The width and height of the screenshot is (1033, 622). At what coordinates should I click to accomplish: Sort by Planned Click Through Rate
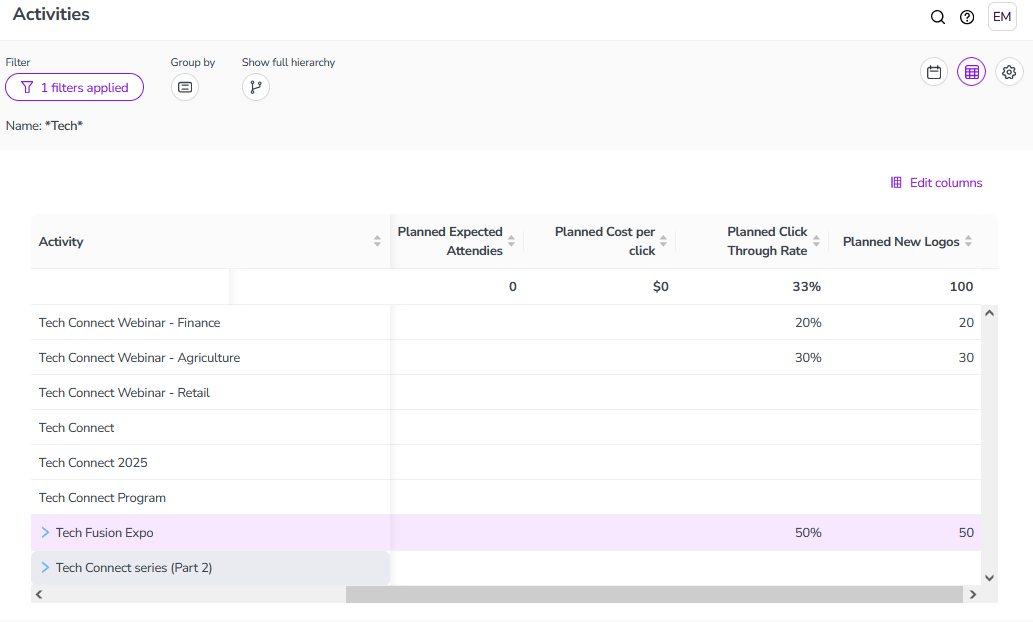816,242
